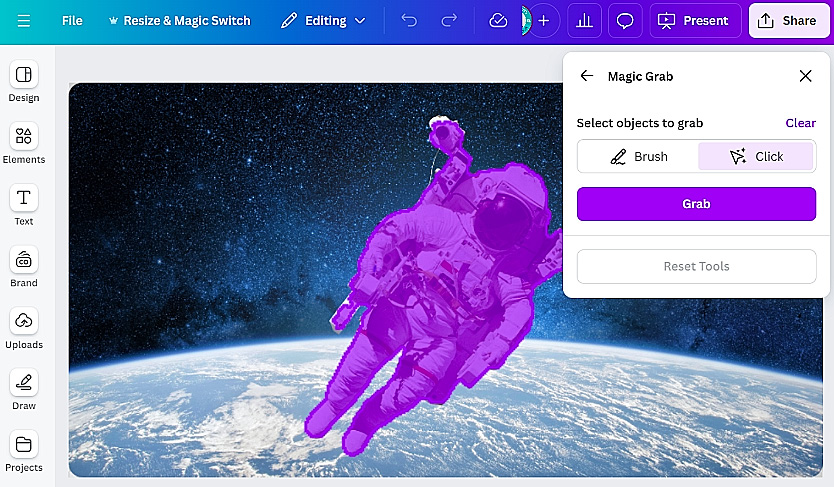Start presentation with Present button
834x487 pixels.
(695, 21)
